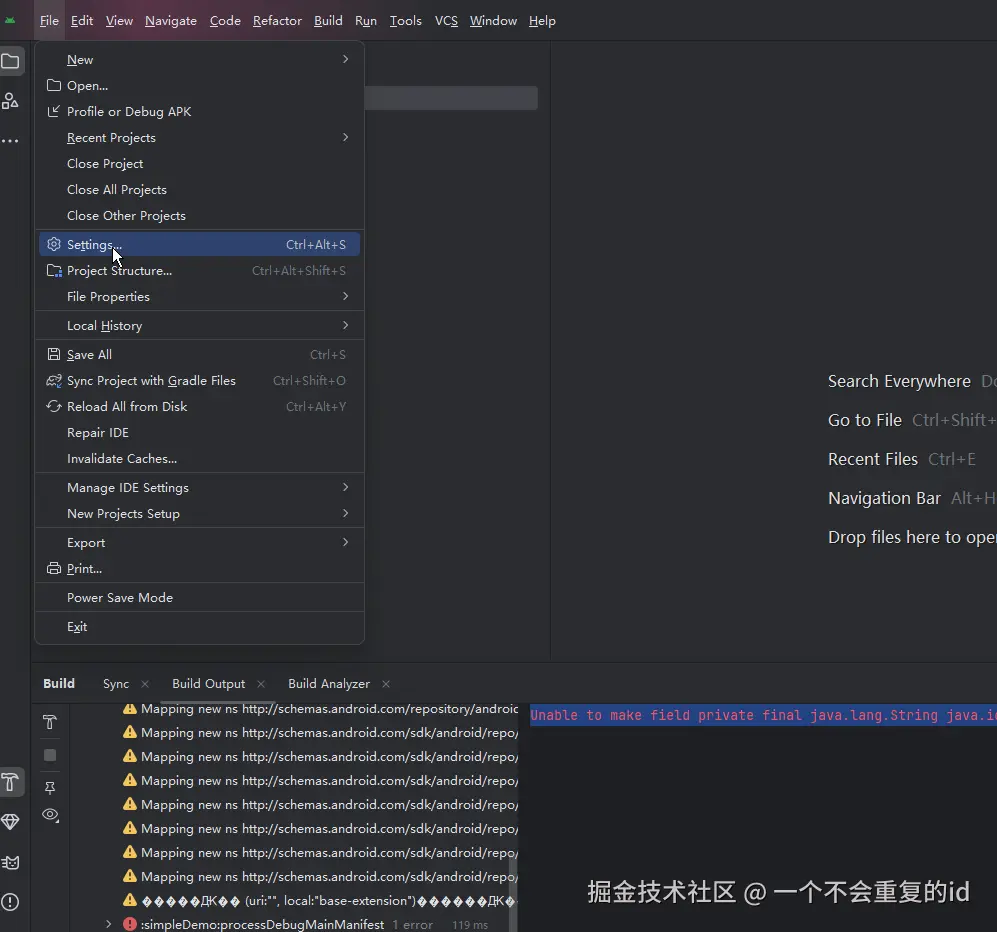Image resolution: width=997 pixels, height=932 pixels.
Task: Switch to the Sync tab
Action: [116, 684]
